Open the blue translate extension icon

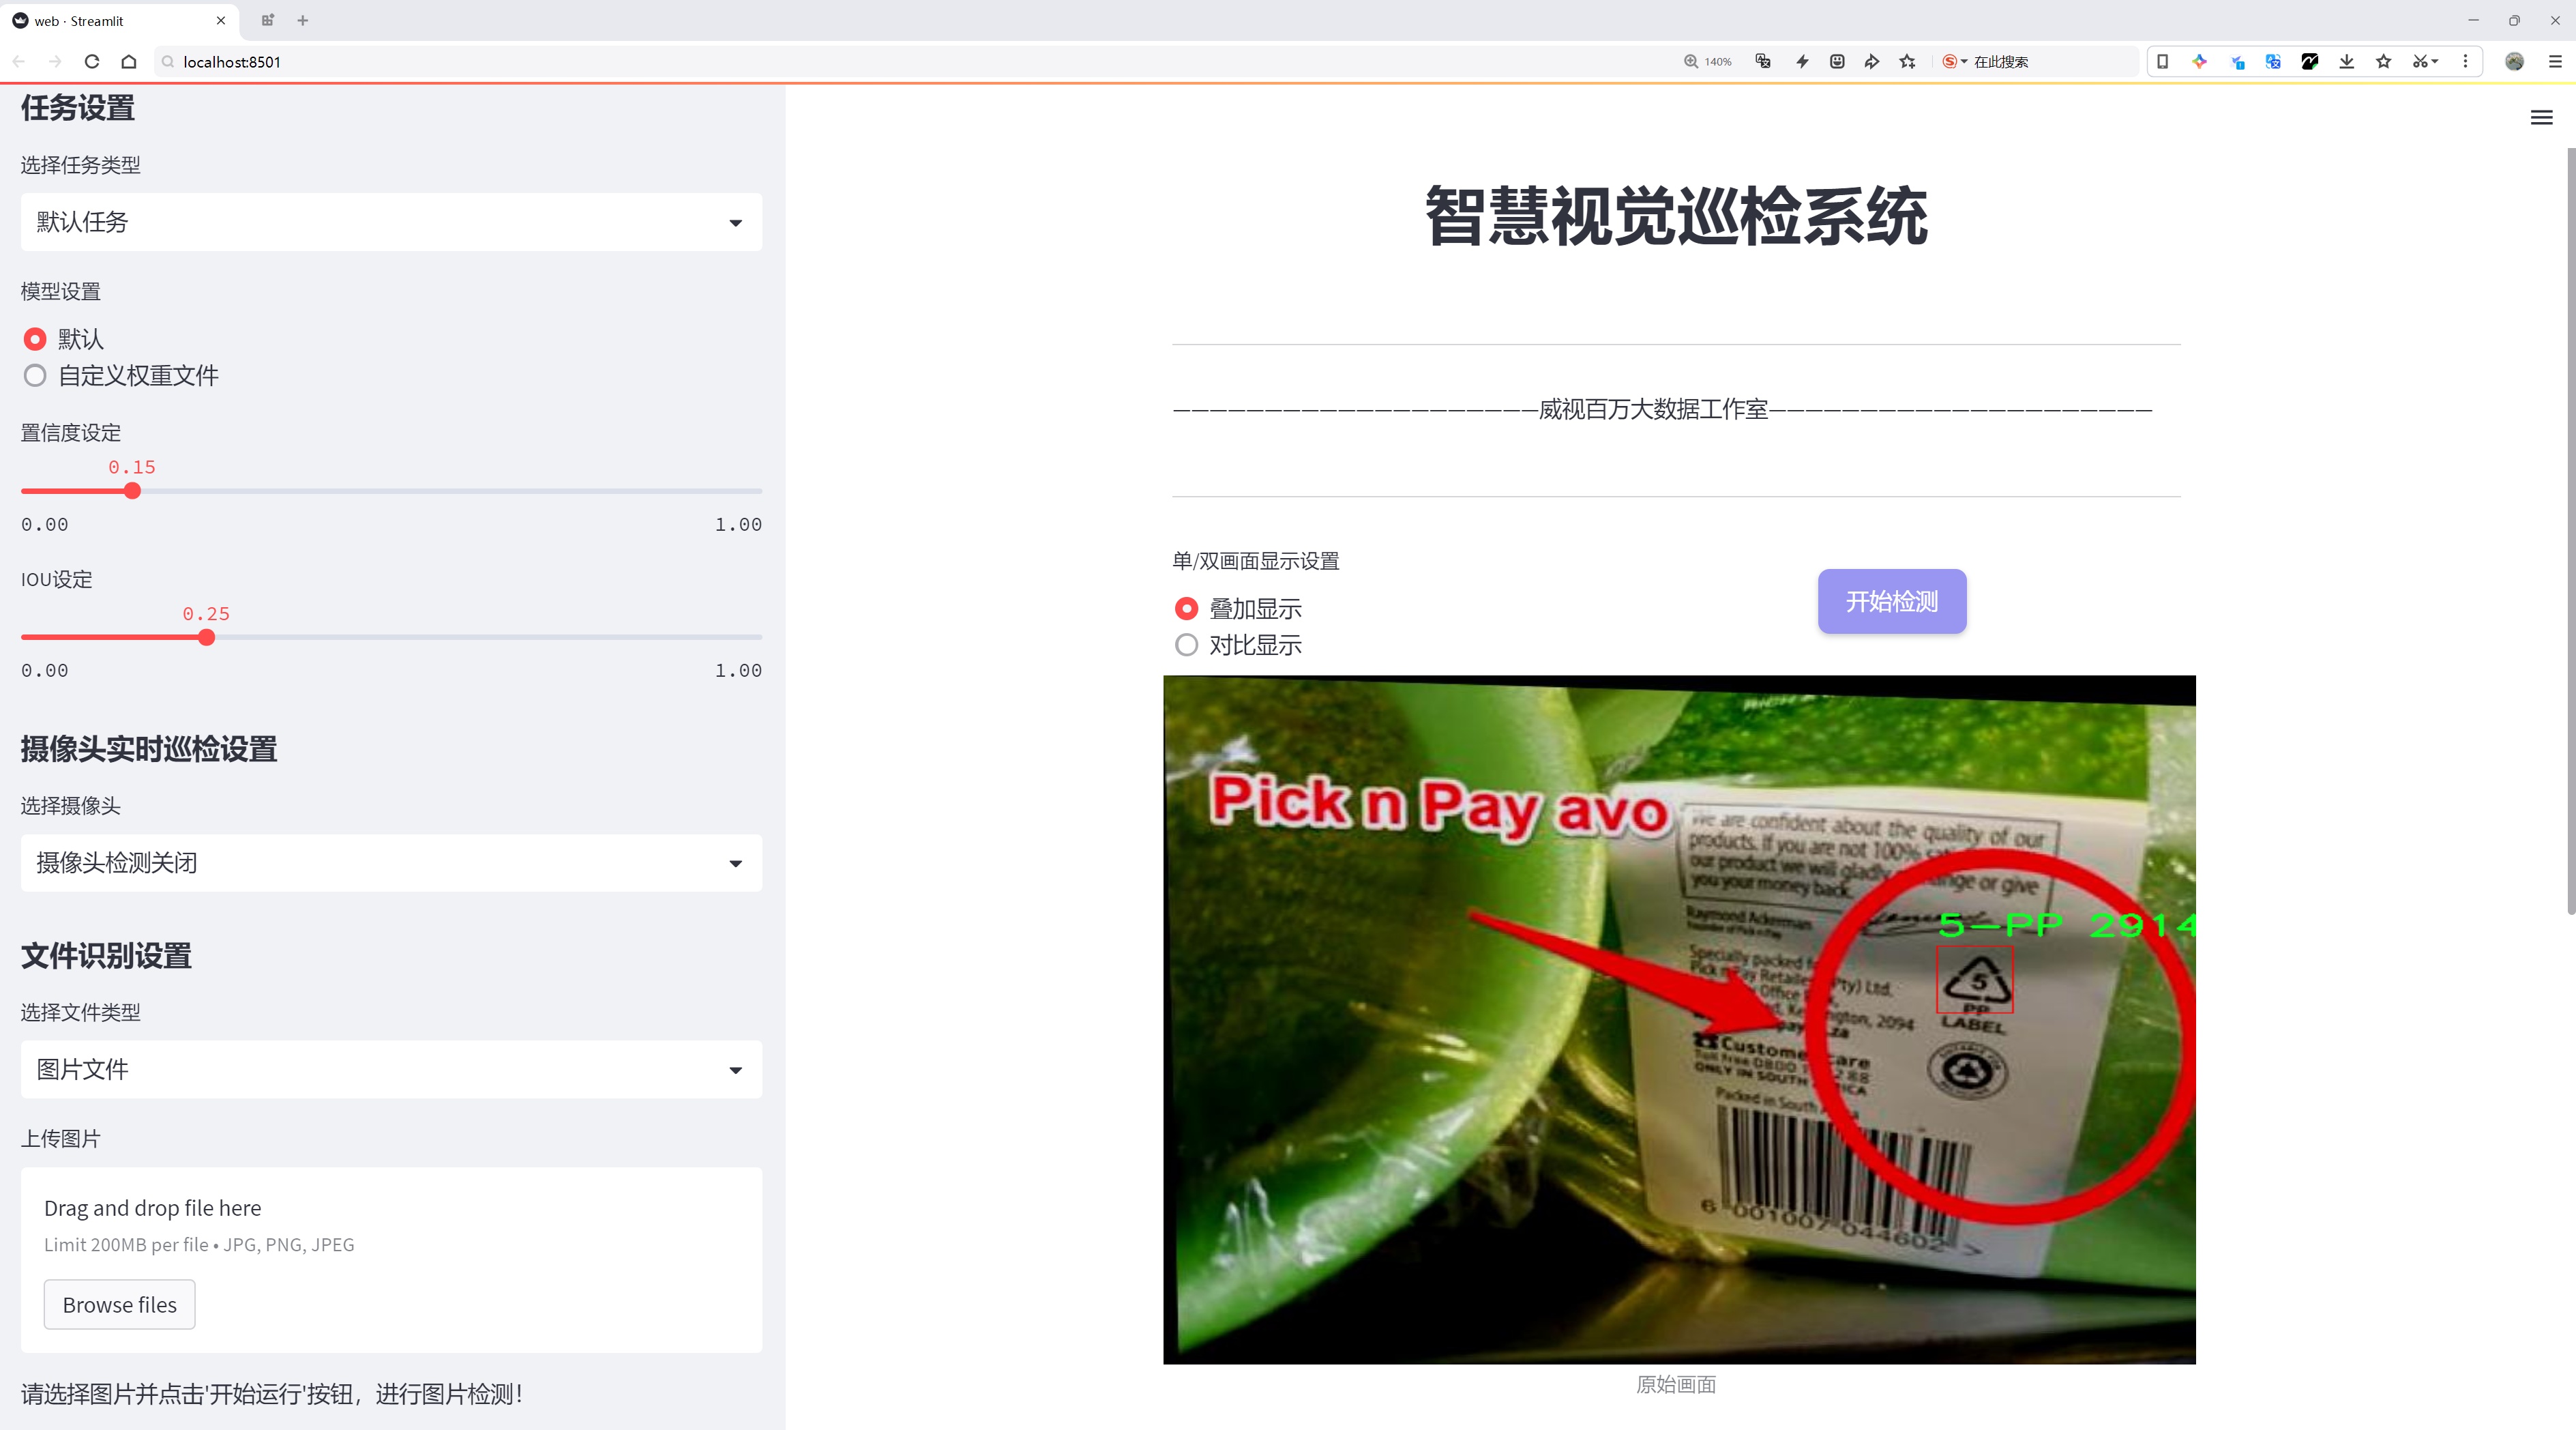2273,61
